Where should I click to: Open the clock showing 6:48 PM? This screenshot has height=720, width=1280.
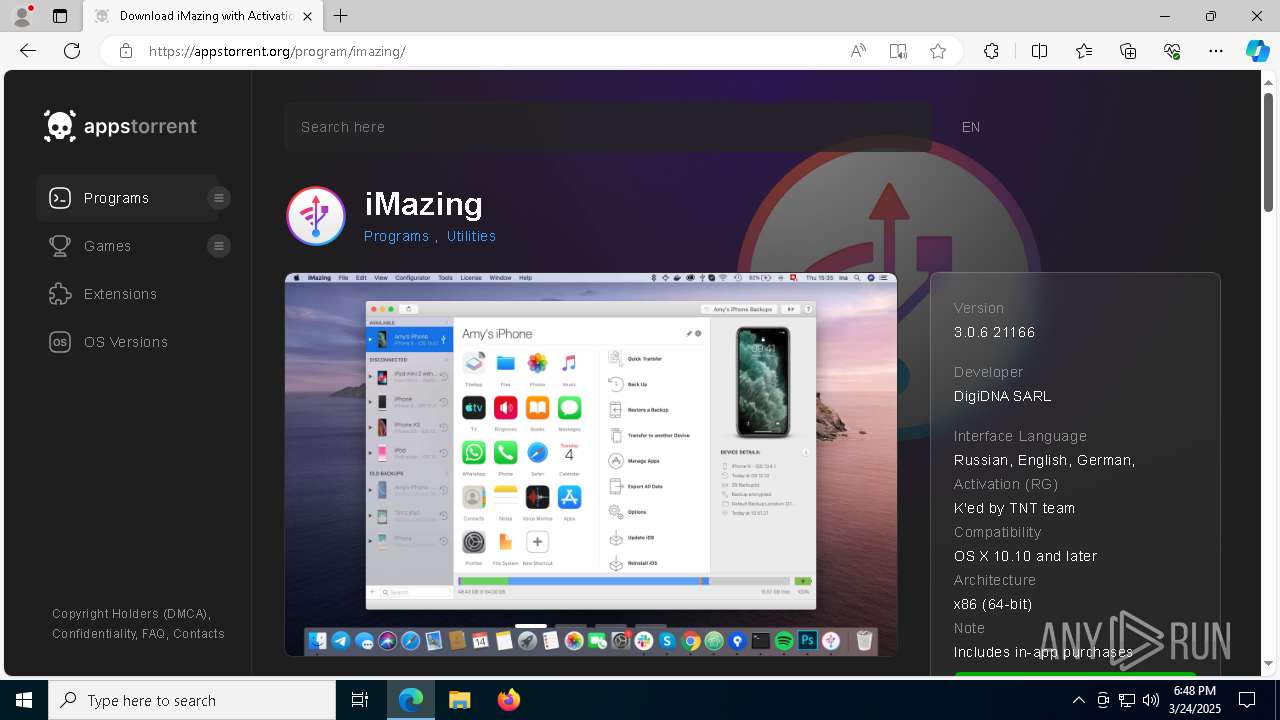coord(1195,700)
